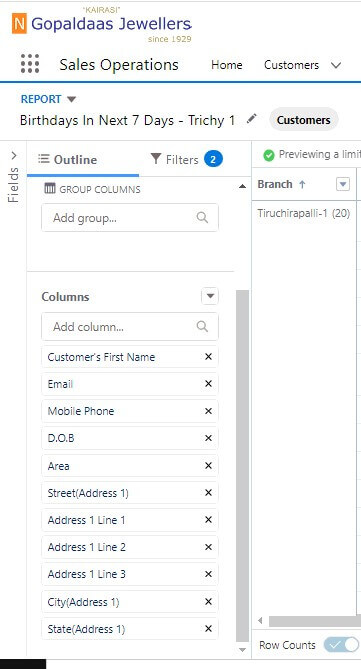Image resolution: width=361 pixels, height=669 pixels.
Task: Edit report name with pencil icon
Action: click(x=252, y=119)
